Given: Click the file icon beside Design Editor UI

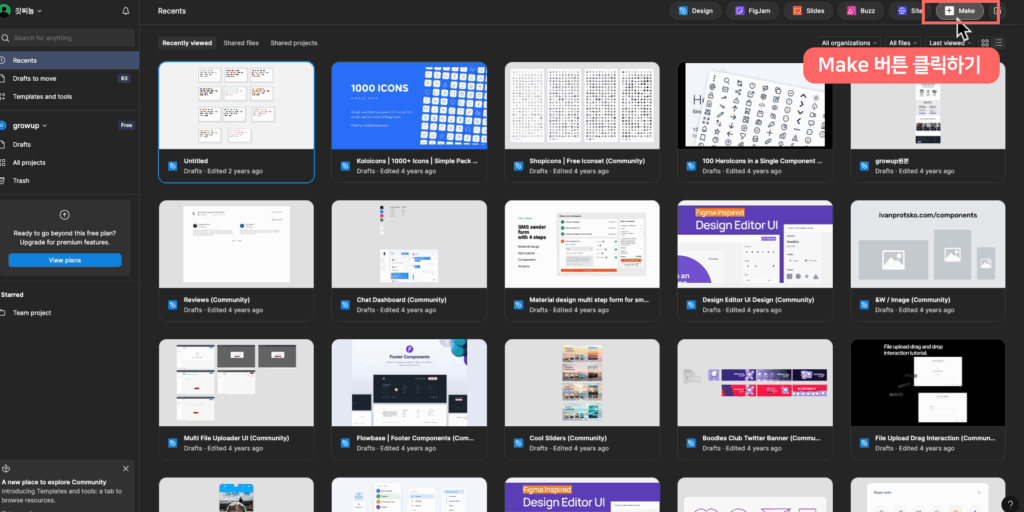Looking at the screenshot, I should pyautogui.click(x=692, y=305).
